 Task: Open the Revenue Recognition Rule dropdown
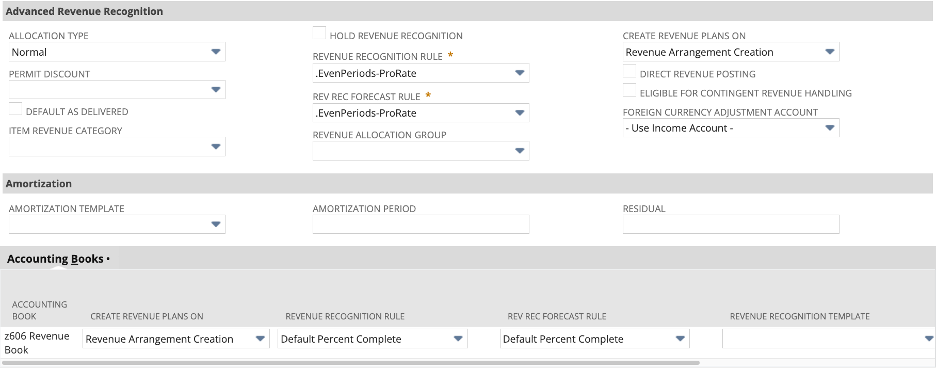click(x=421, y=73)
